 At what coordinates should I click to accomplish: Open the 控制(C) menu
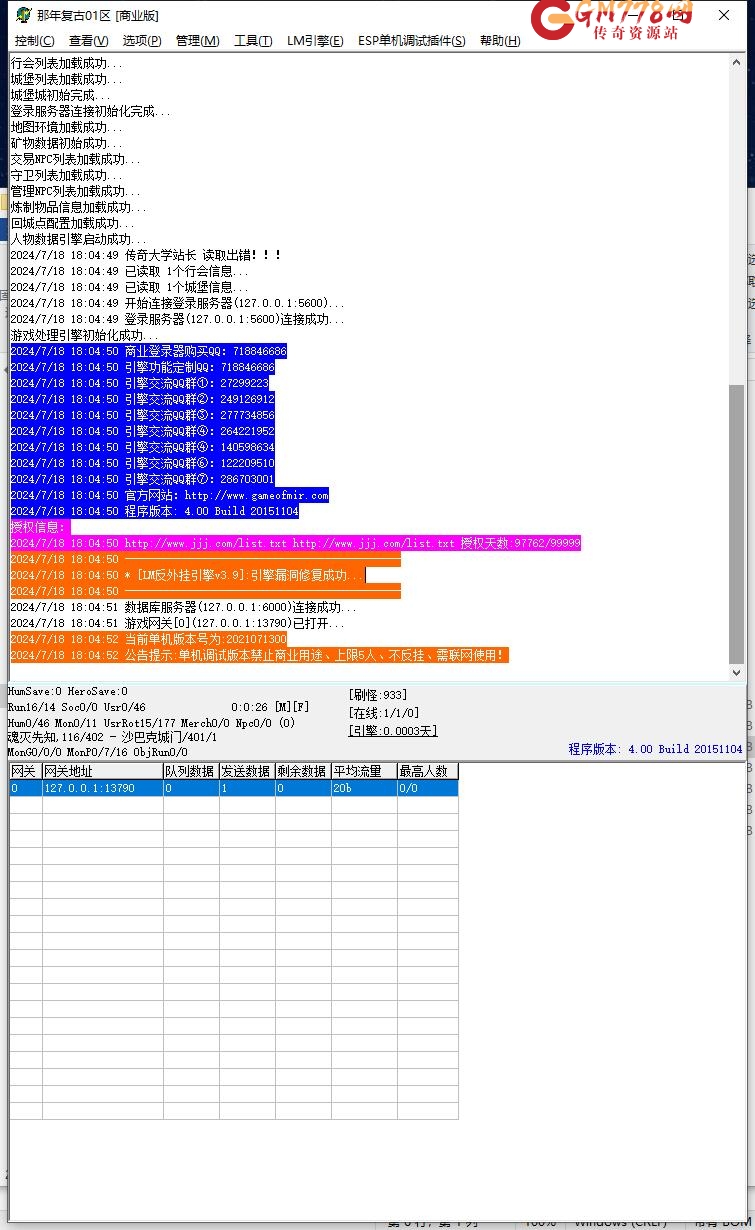coord(35,41)
